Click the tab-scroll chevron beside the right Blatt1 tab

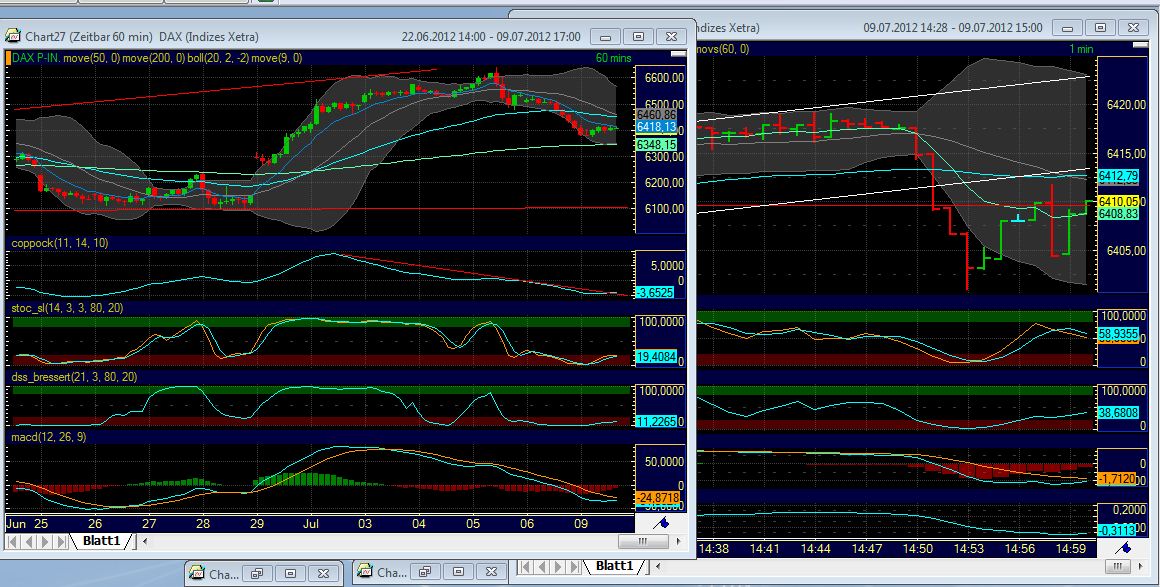[656, 567]
